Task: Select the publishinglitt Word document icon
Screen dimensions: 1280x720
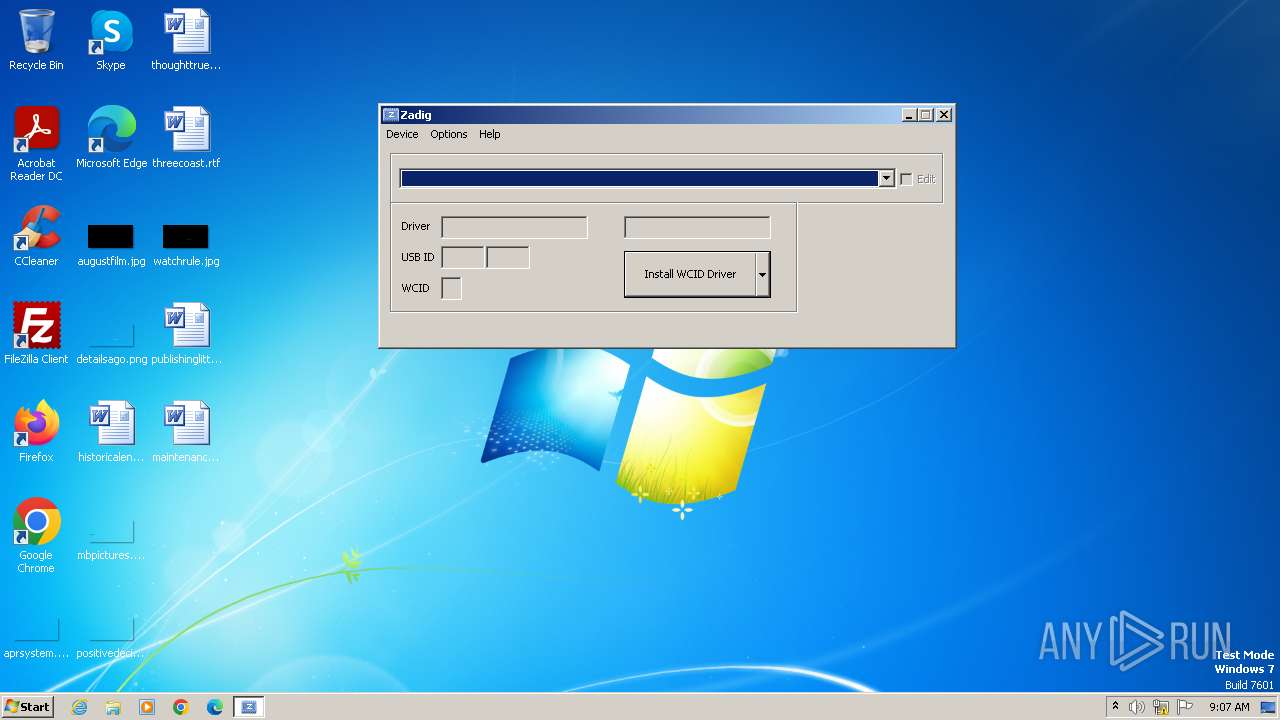Action: click(186, 334)
